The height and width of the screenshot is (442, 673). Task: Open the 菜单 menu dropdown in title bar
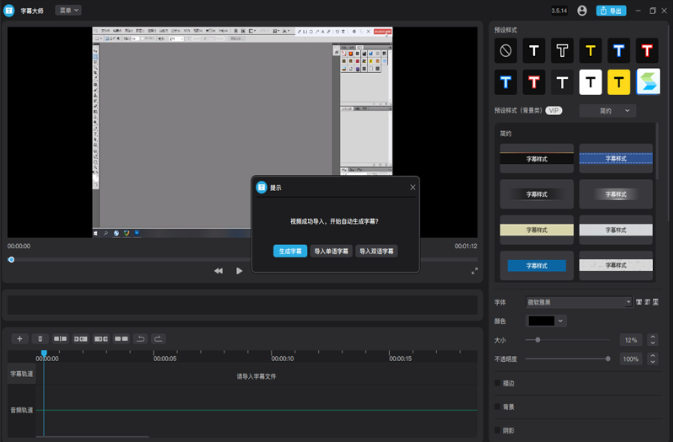[x=69, y=10]
